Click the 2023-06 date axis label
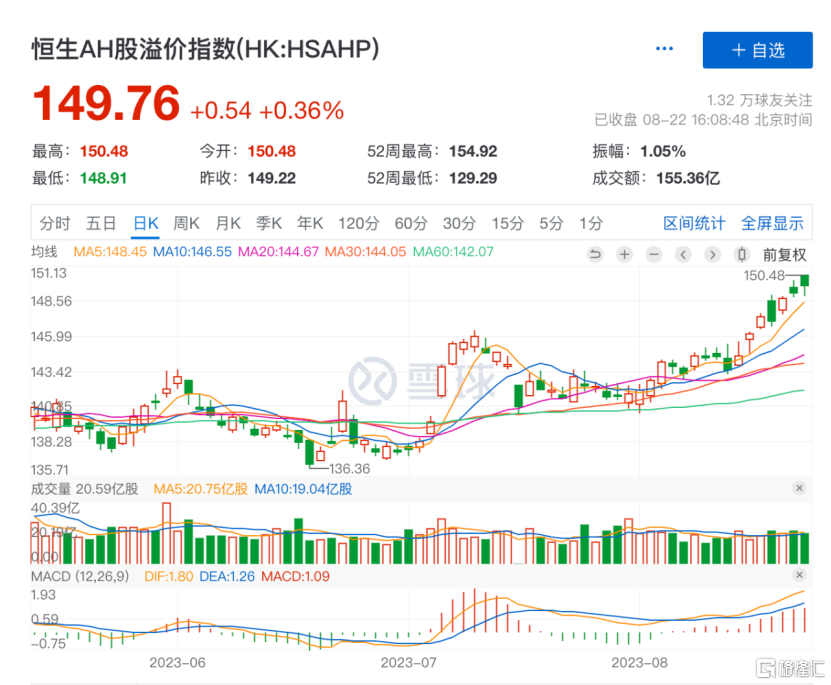The width and height of the screenshot is (831, 685). [x=178, y=663]
